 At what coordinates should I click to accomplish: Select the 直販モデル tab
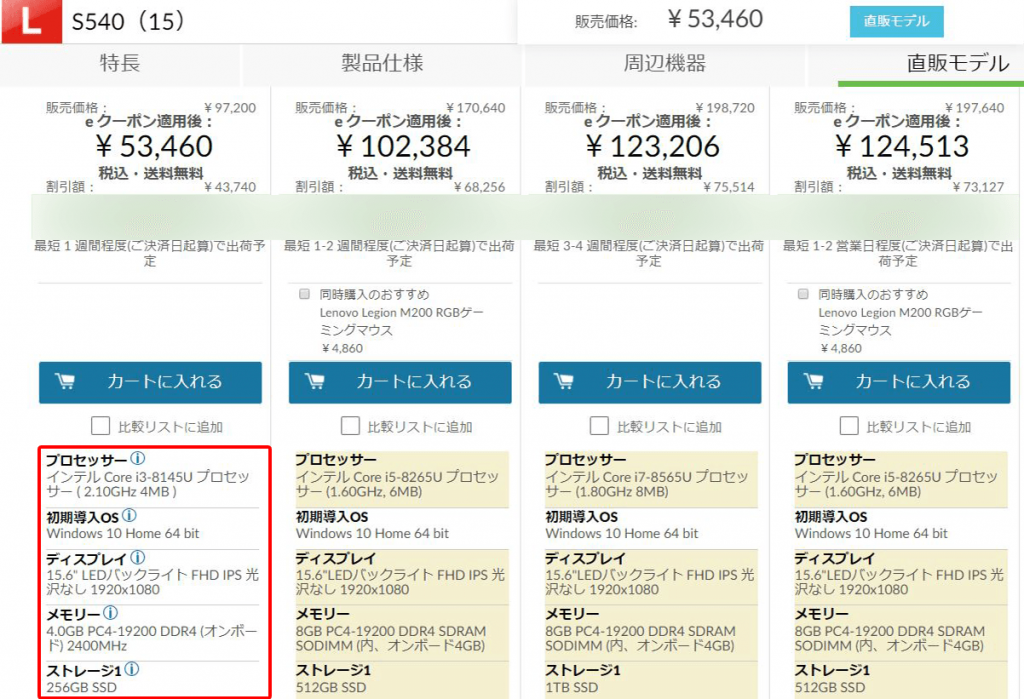click(957, 63)
